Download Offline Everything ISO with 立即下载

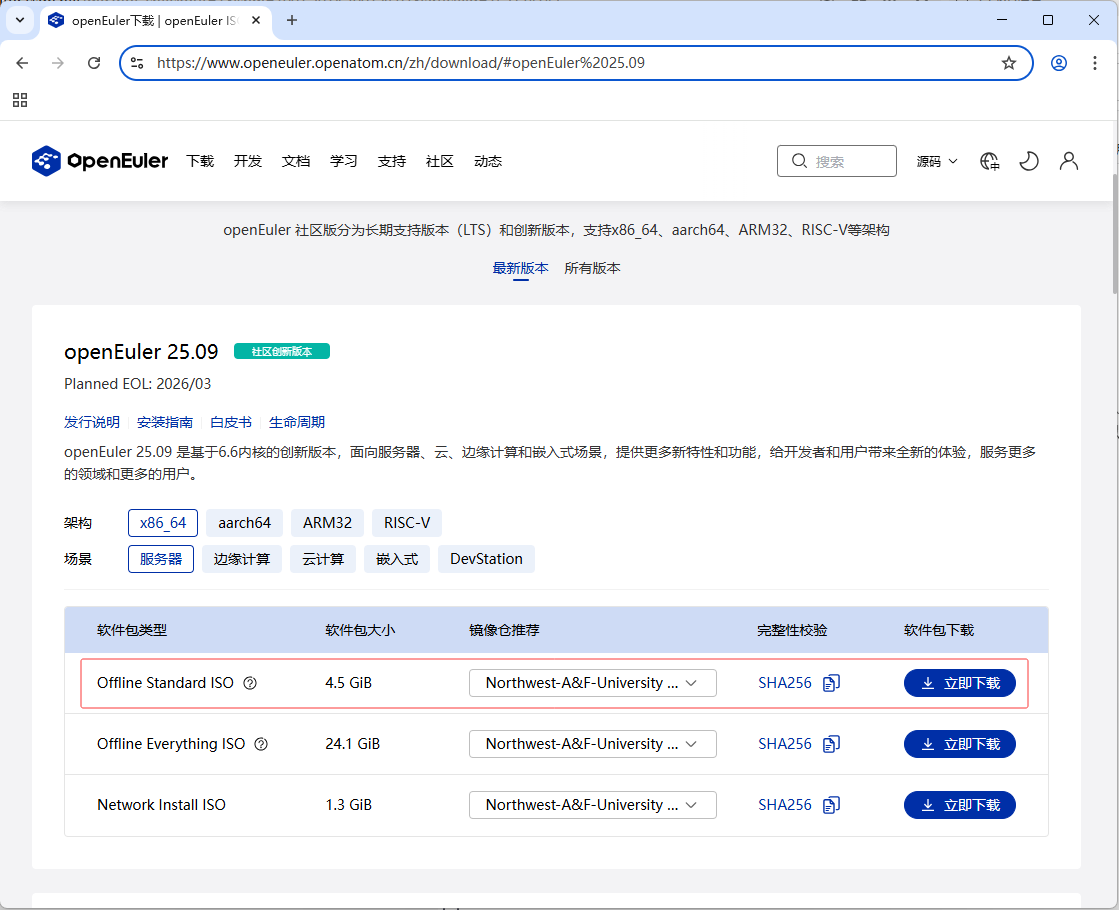click(x=959, y=744)
